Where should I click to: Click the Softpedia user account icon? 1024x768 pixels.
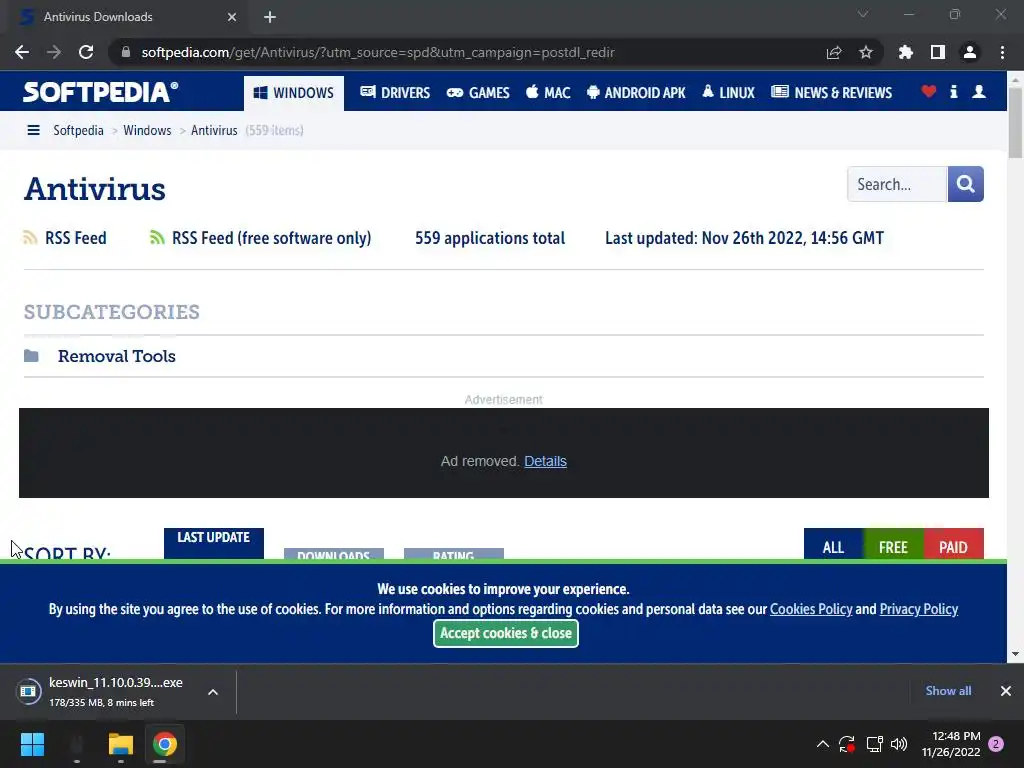pyautogui.click(x=978, y=91)
